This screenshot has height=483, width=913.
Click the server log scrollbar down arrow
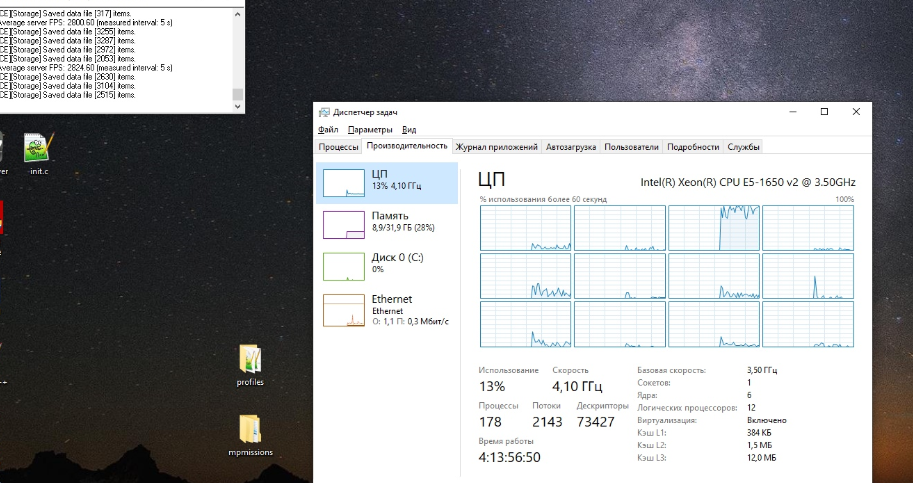pyautogui.click(x=238, y=106)
